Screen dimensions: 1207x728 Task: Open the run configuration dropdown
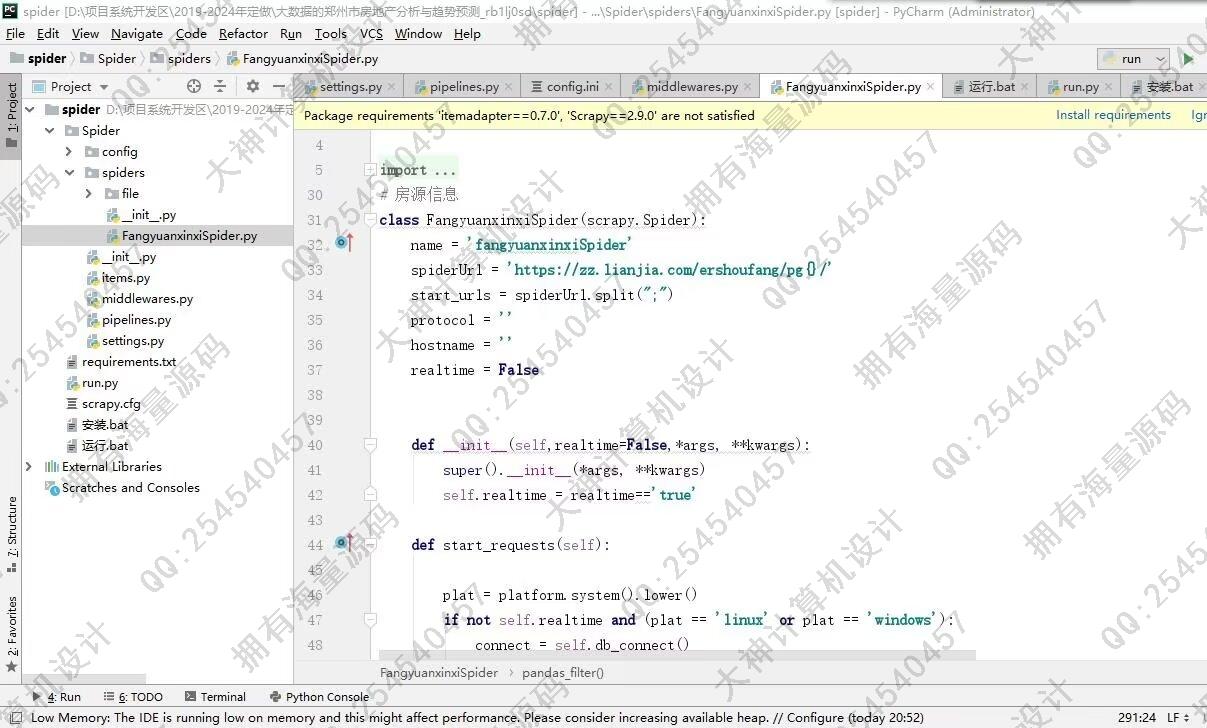pos(1133,59)
